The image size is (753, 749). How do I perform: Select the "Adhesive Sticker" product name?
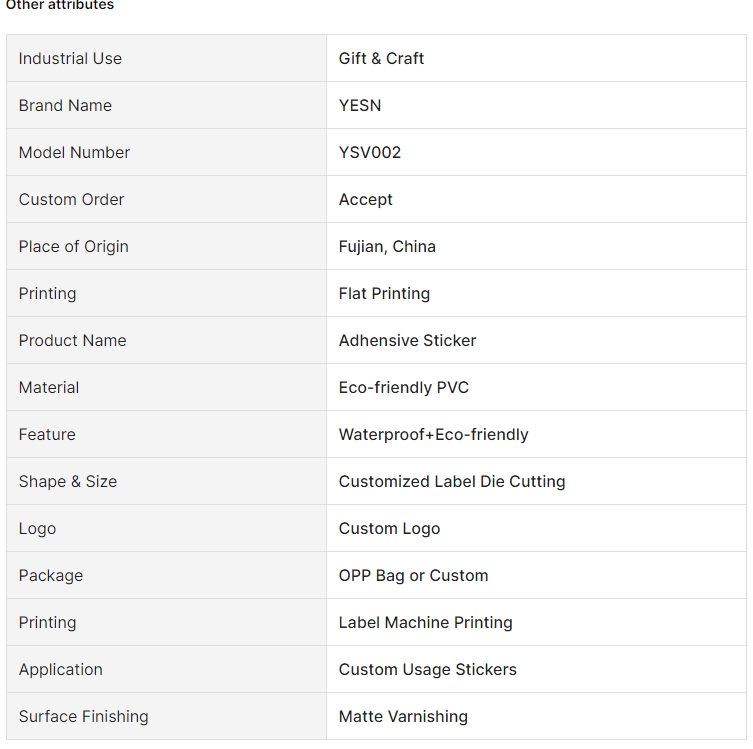click(407, 340)
